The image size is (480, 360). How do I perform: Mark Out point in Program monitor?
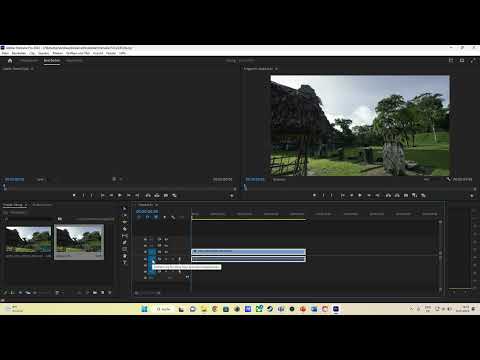point(332,196)
